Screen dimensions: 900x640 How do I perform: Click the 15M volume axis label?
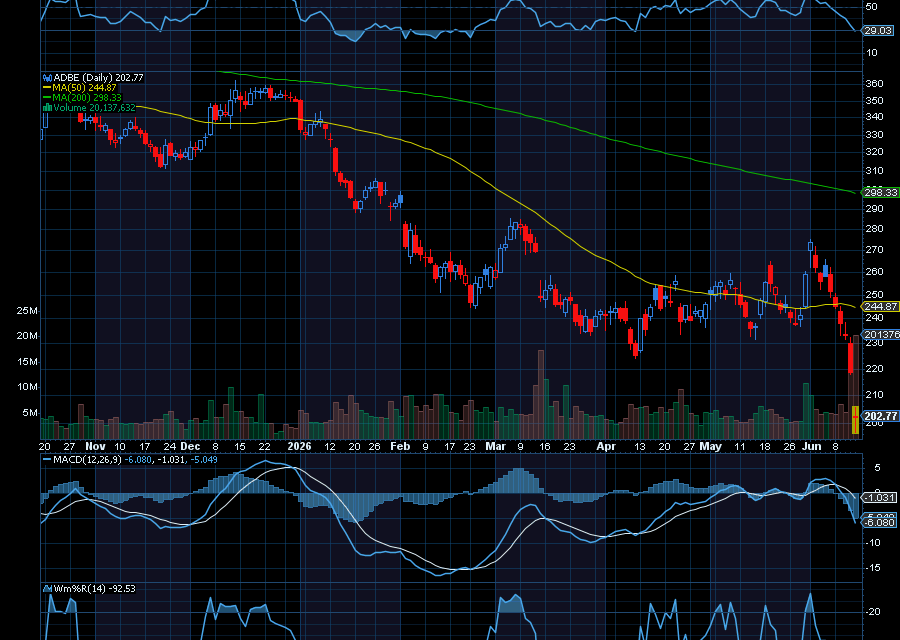[27, 362]
